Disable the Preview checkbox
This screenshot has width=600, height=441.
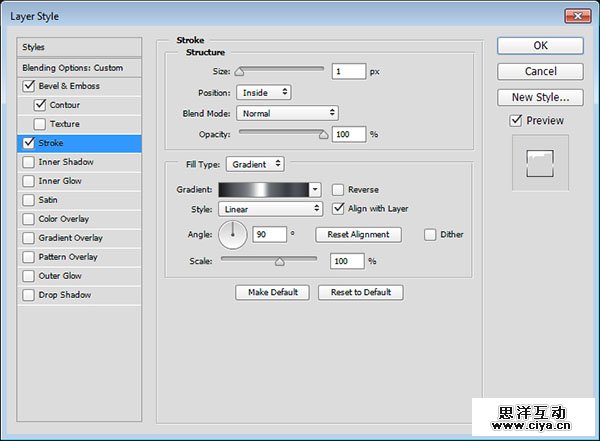[516, 121]
